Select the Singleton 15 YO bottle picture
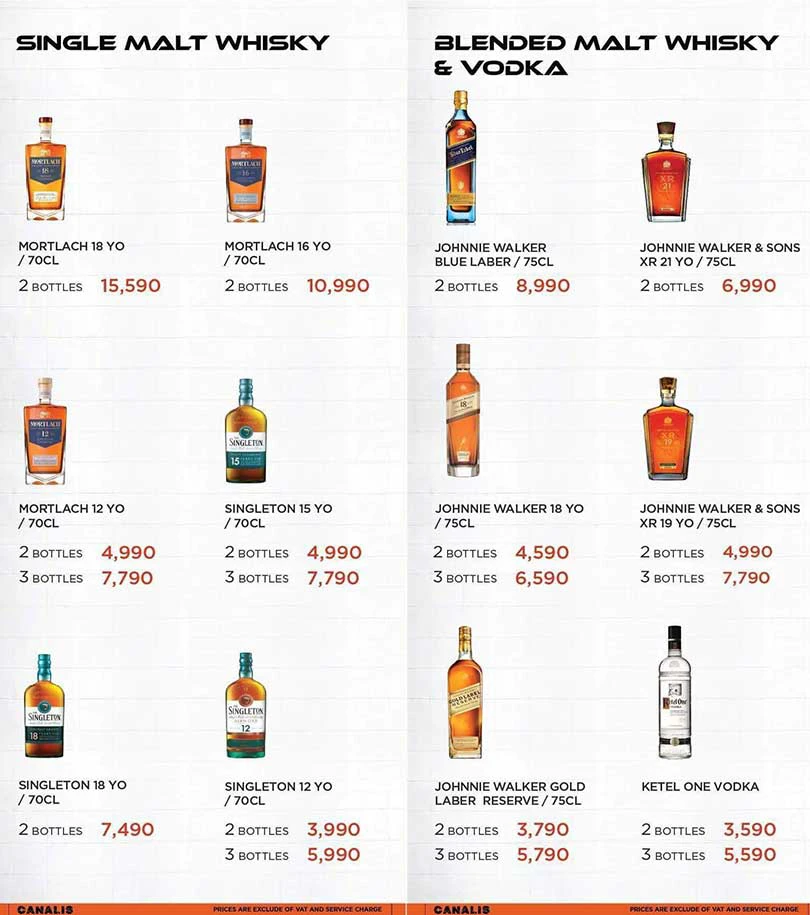The image size is (810, 915). click(246, 431)
